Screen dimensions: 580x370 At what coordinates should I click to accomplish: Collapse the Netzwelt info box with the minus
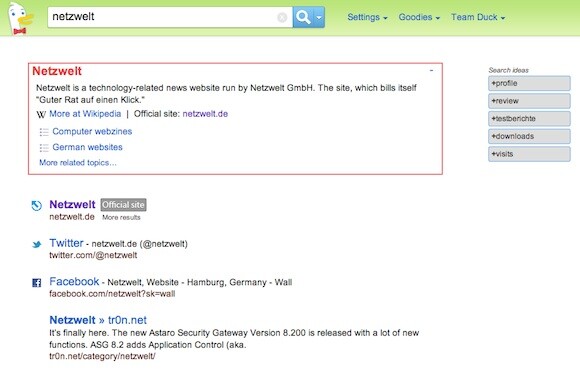431,70
